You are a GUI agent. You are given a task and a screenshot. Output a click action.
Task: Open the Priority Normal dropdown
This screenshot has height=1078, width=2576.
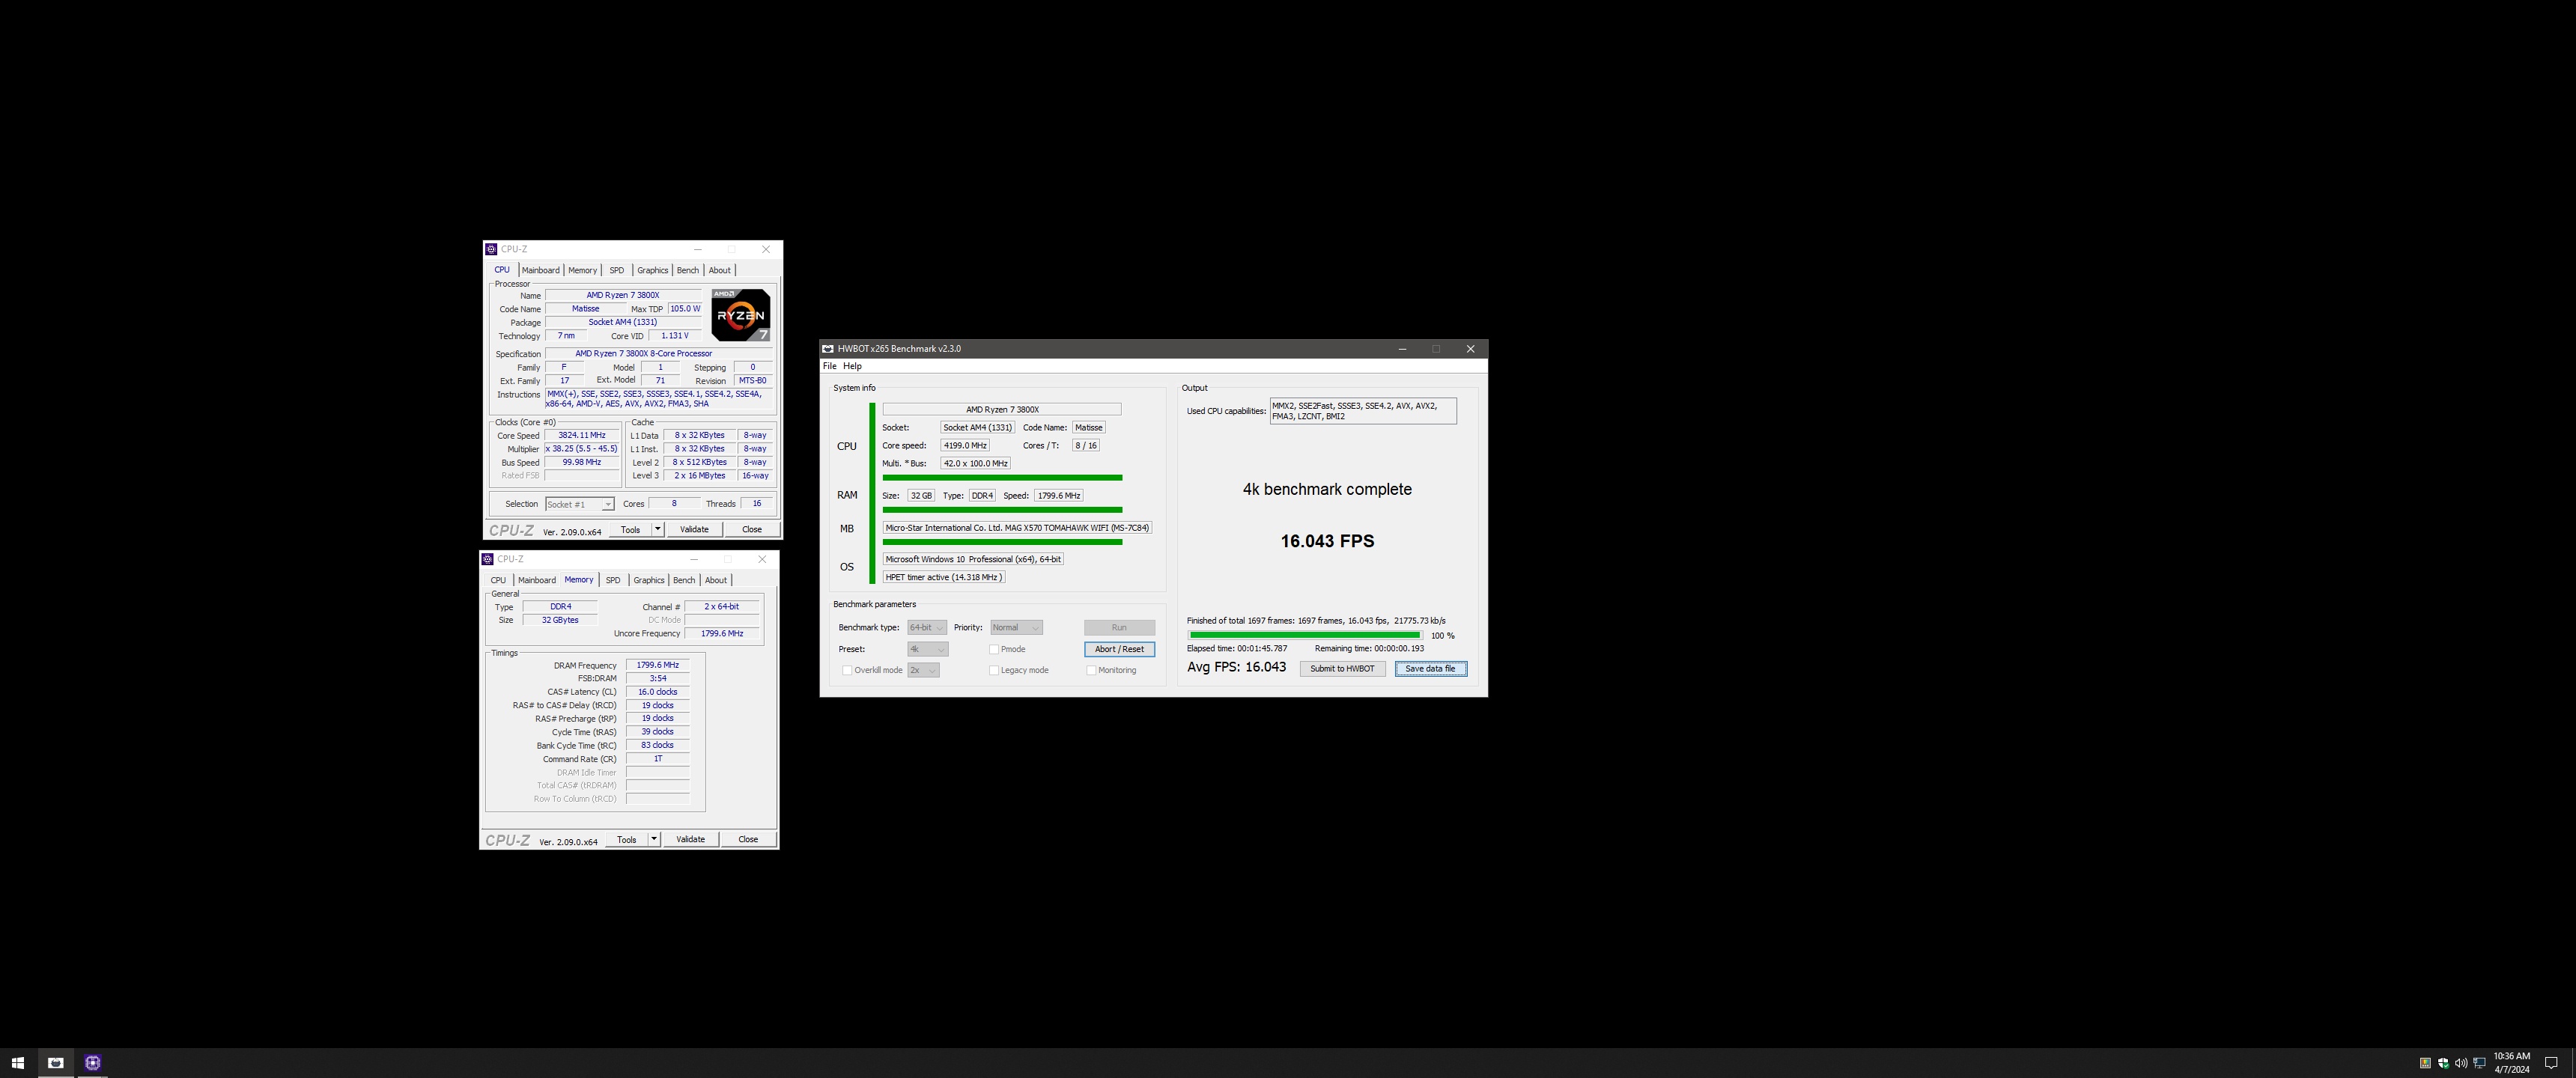(1016, 628)
